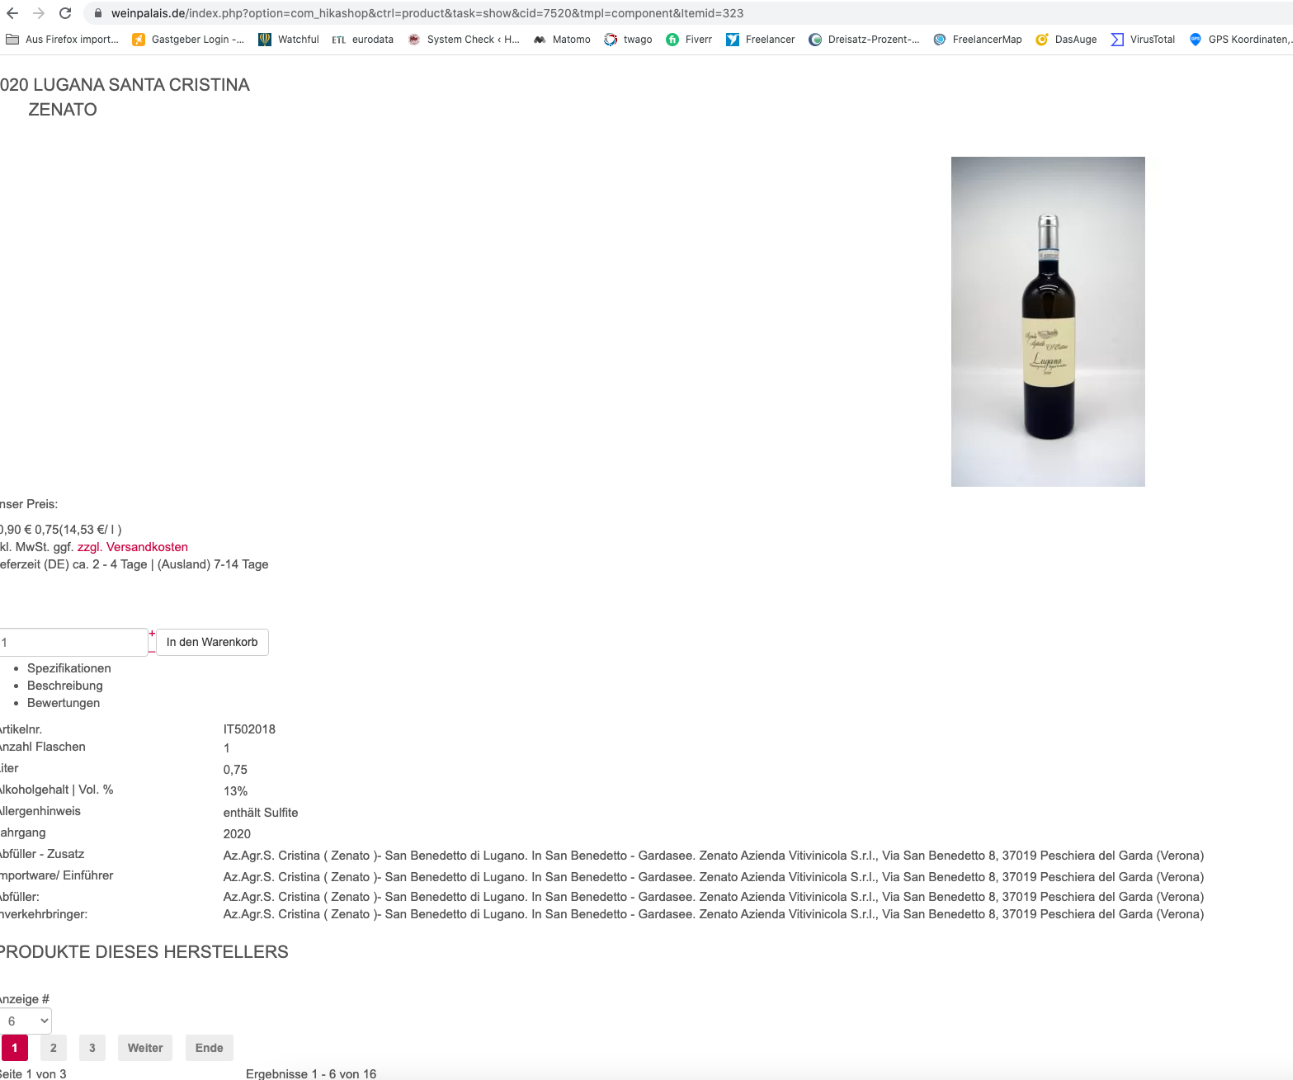Reload the weinpalais.de page
Image resolution: width=1293 pixels, height=1080 pixels.
[x=65, y=13]
